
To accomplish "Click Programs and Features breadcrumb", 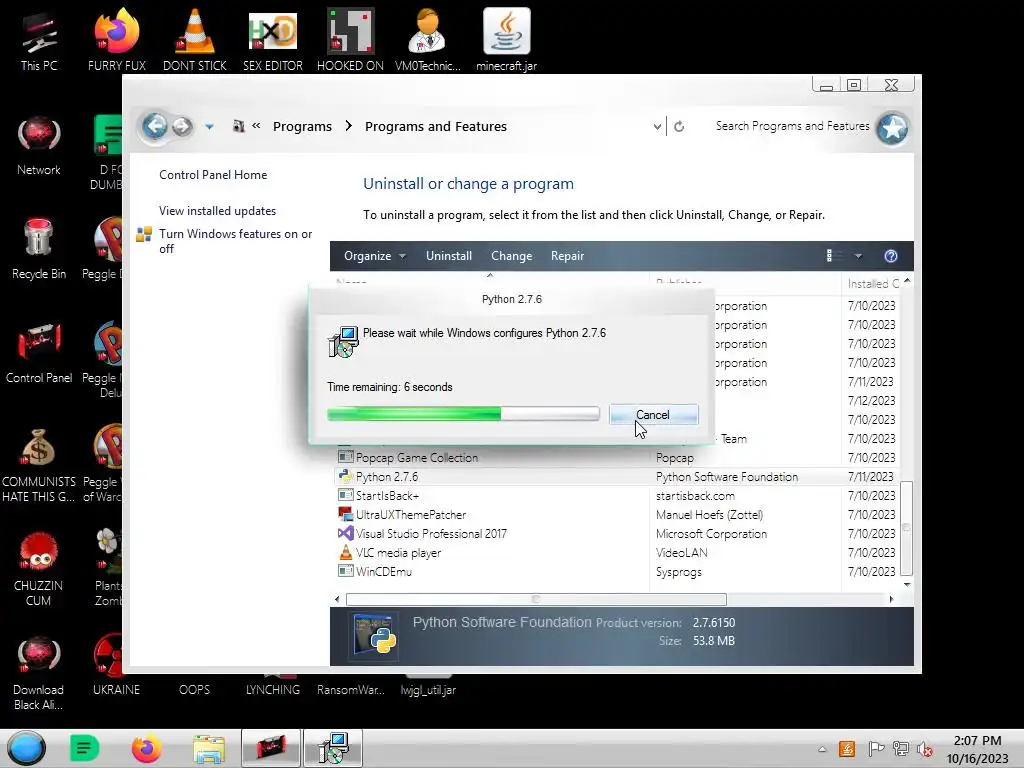I will click(x=436, y=126).
